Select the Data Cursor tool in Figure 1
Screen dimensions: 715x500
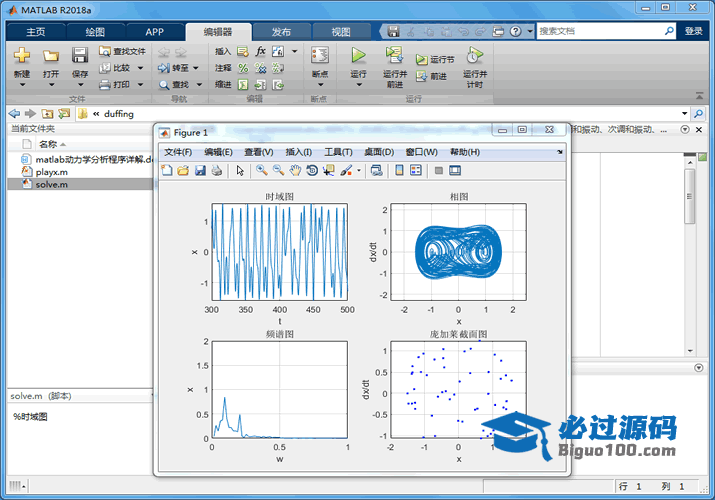pos(328,170)
